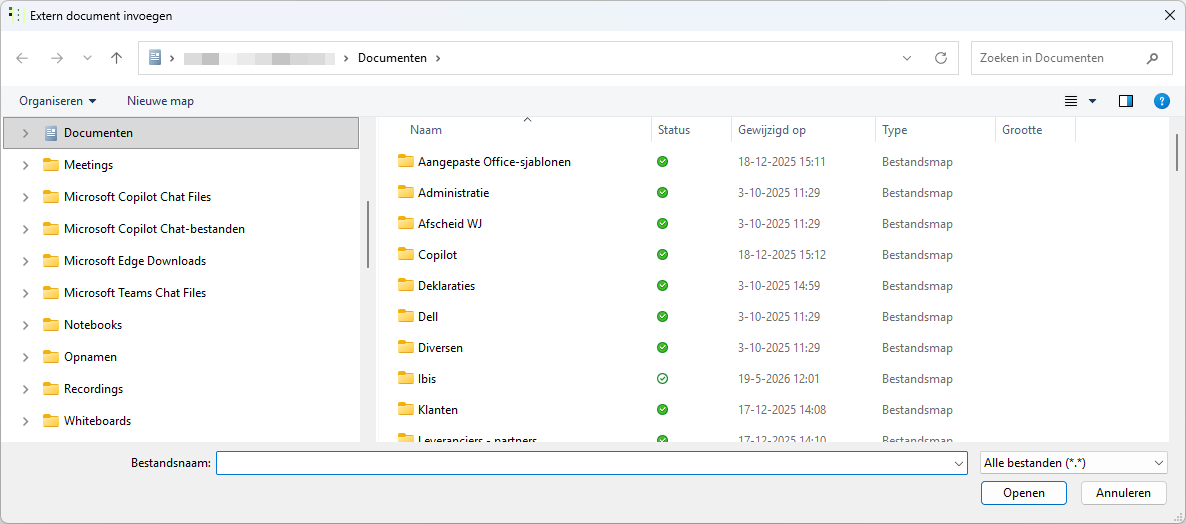The image size is (1186, 524).
Task: Click the Diversen folder icon
Action: pyautogui.click(x=406, y=347)
